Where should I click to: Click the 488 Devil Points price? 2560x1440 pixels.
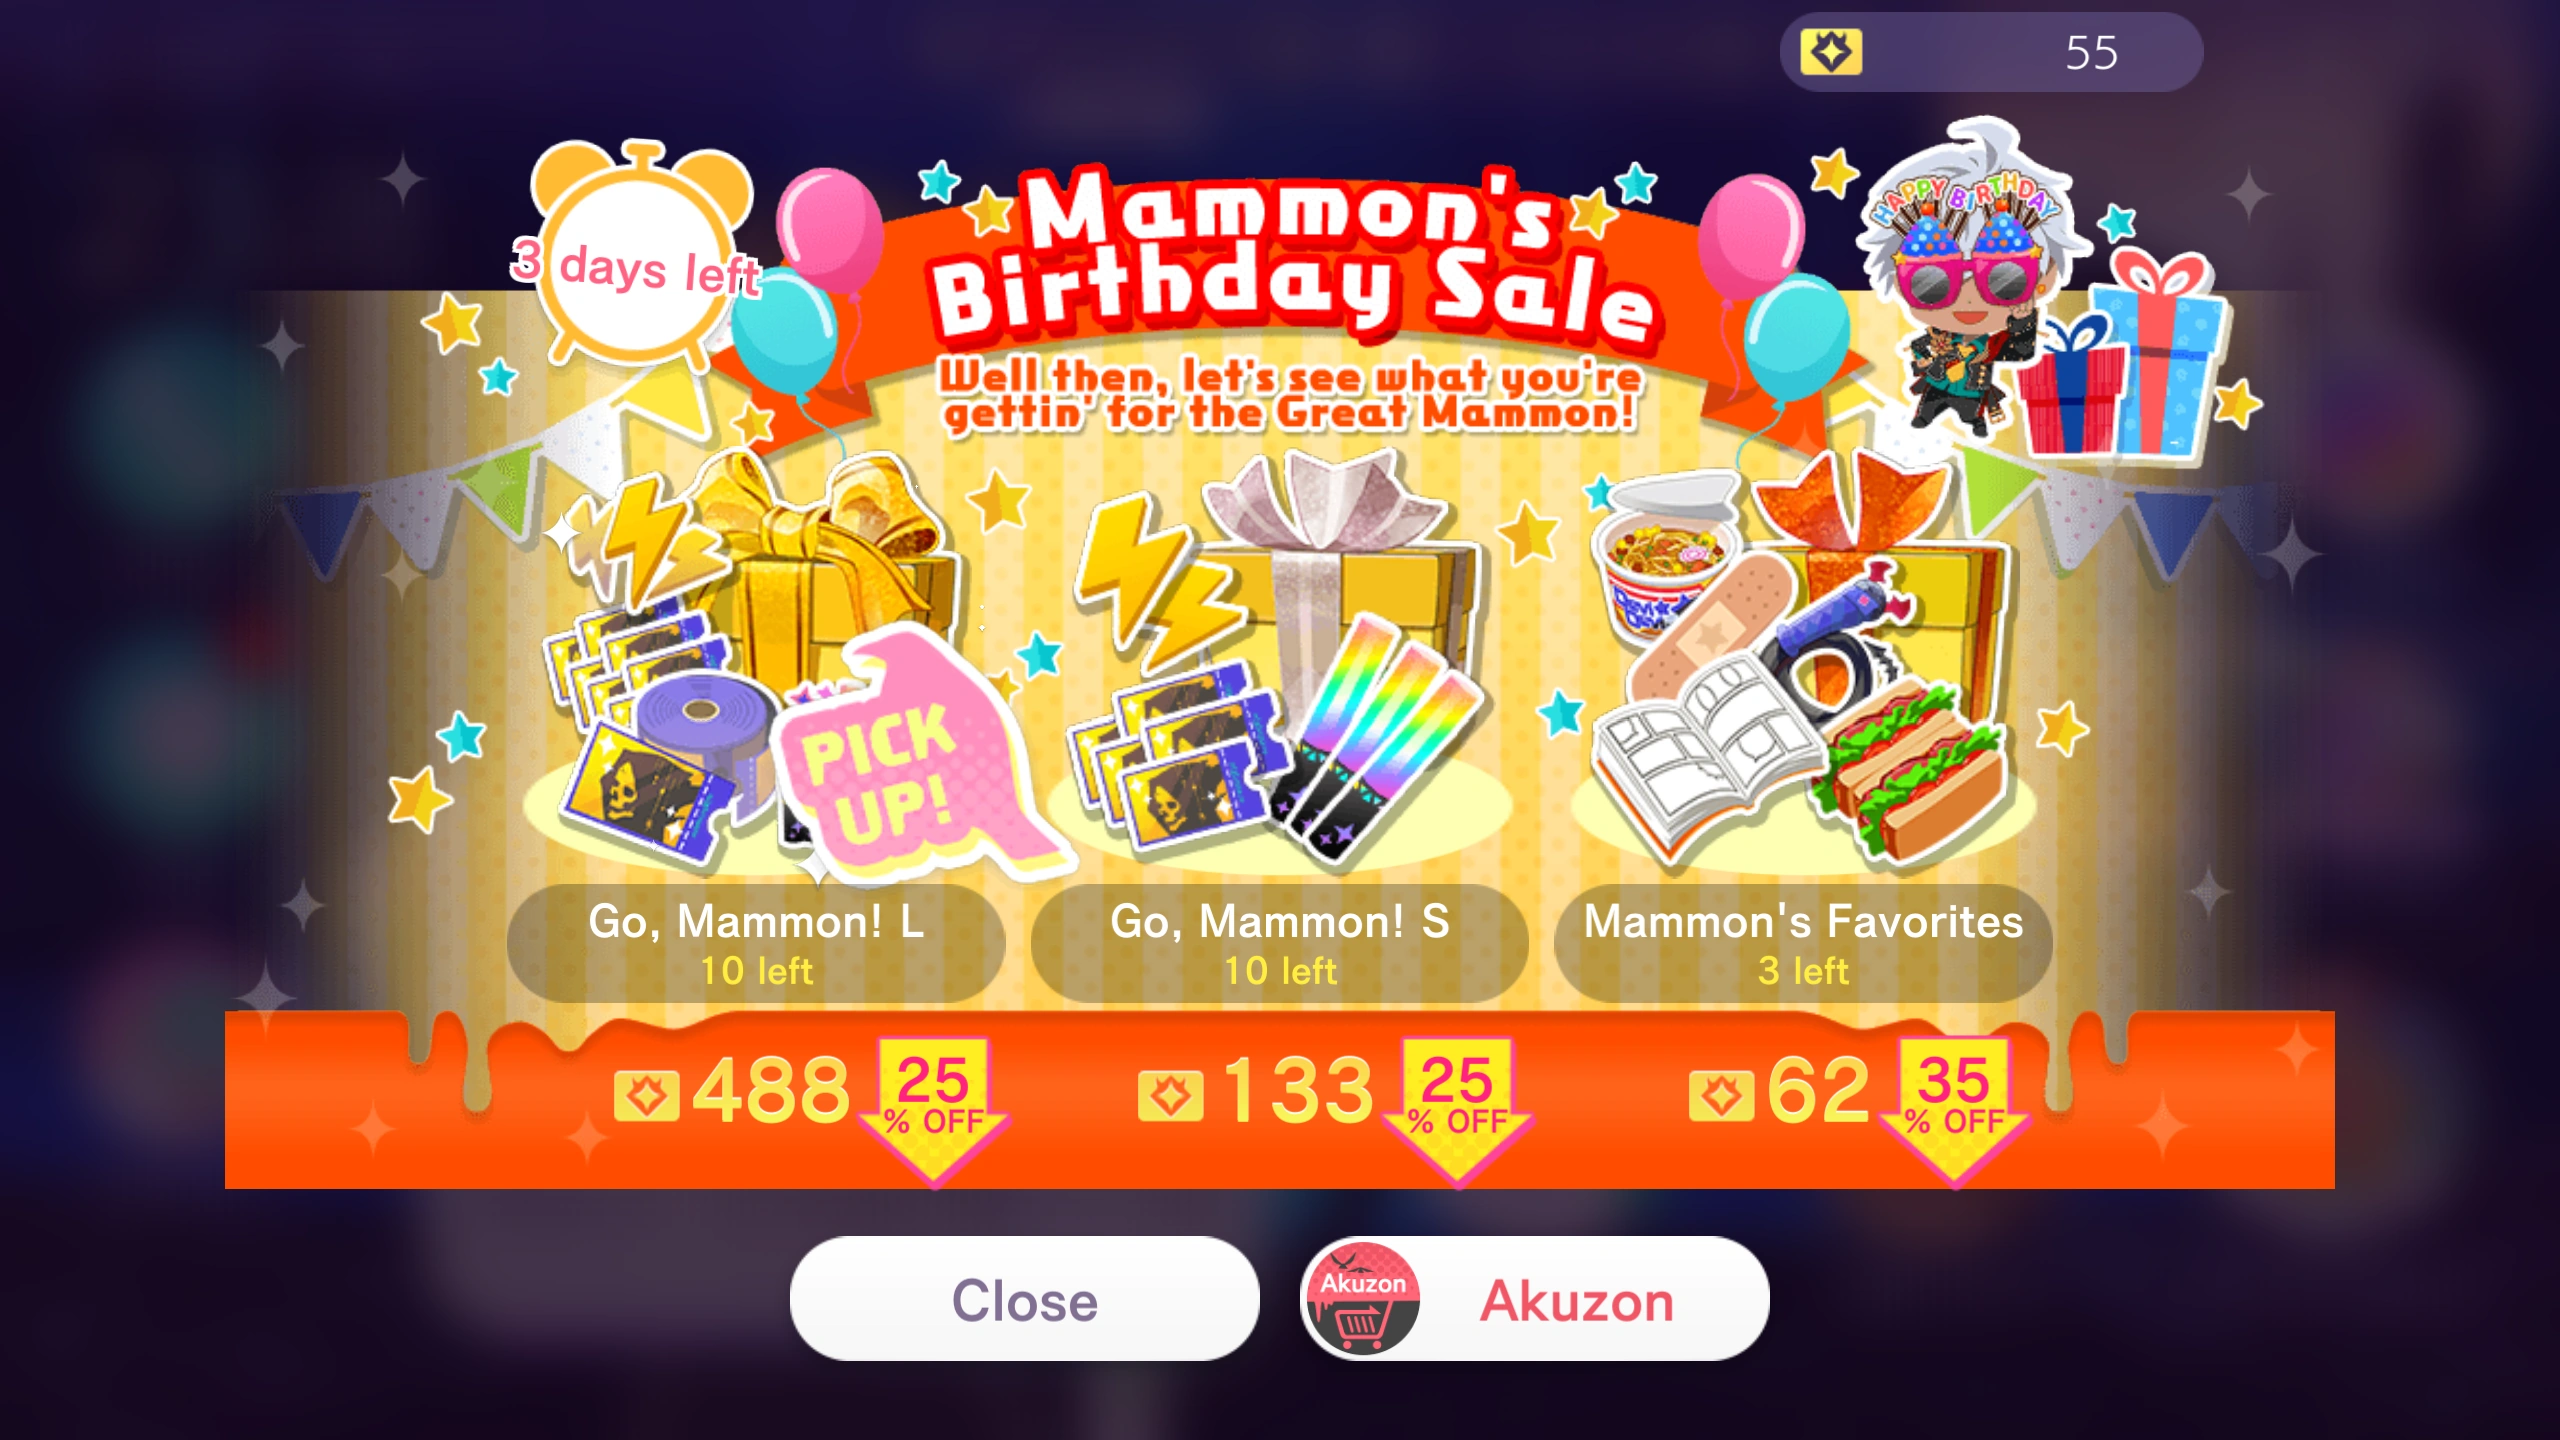[x=732, y=1091]
